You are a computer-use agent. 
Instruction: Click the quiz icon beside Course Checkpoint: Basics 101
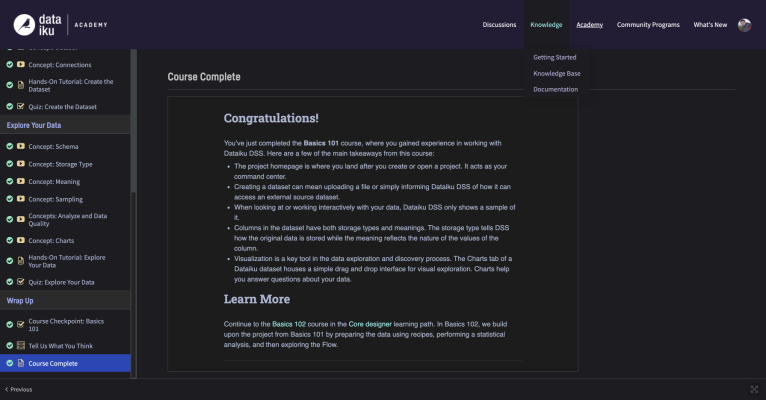pos(21,324)
